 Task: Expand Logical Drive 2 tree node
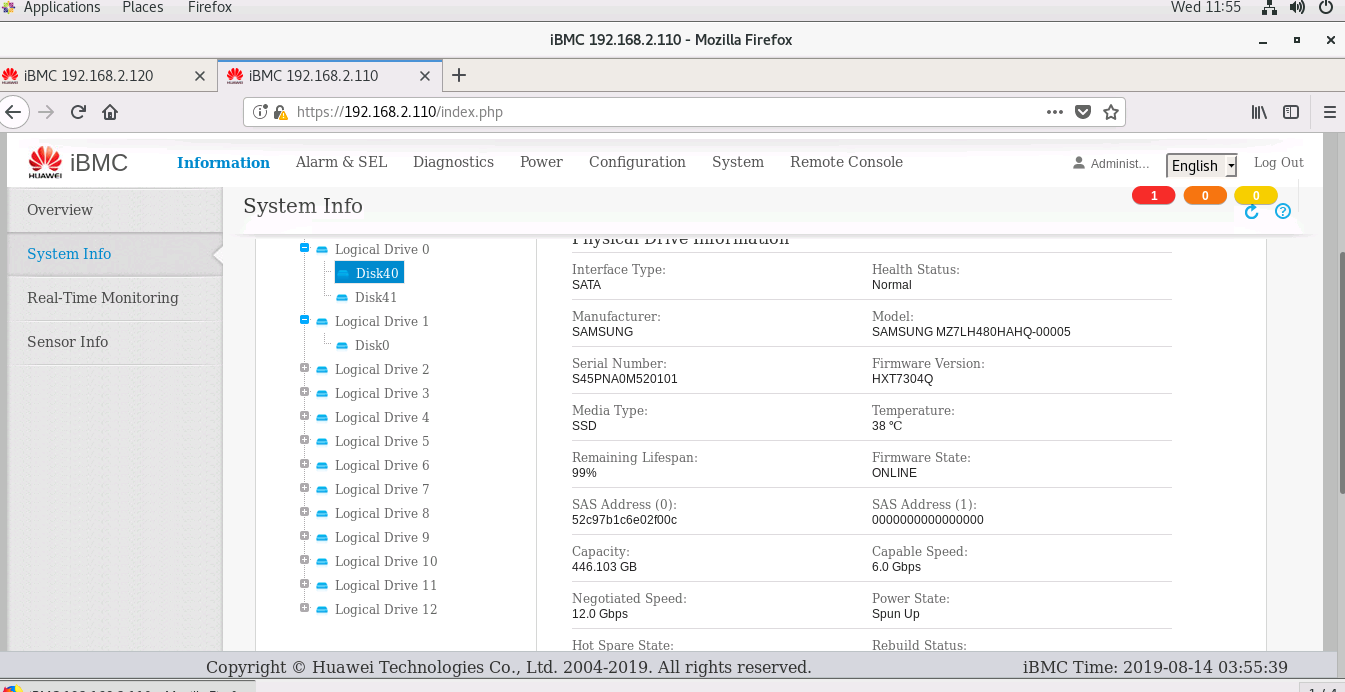304,368
